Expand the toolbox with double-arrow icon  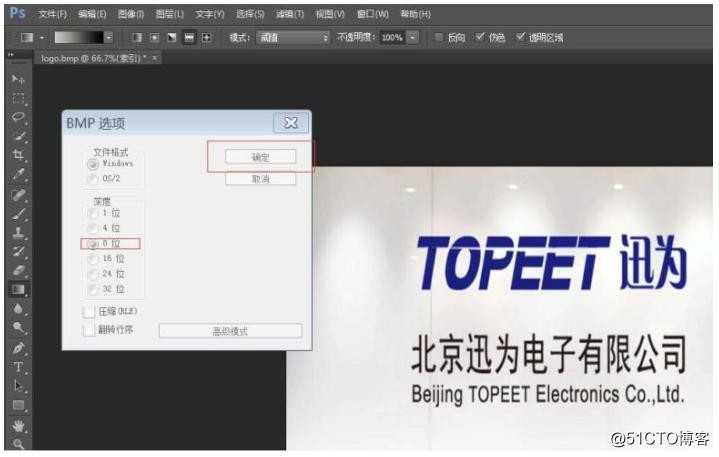(x=11, y=55)
